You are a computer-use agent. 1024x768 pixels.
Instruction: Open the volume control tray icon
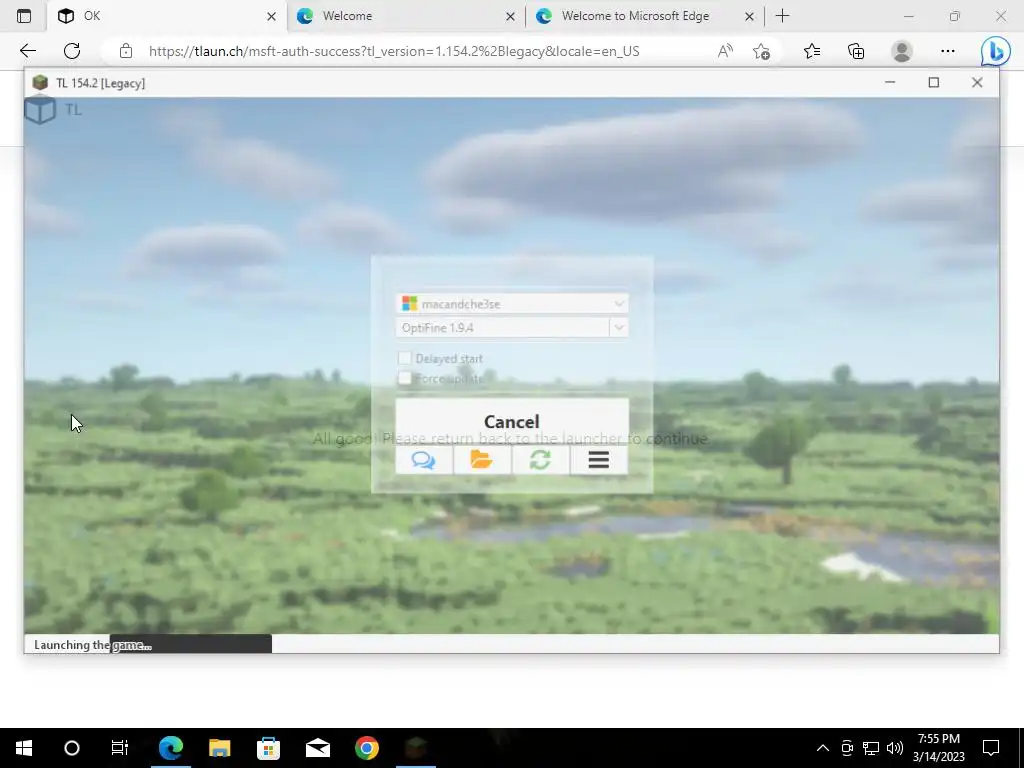coord(895,748)
